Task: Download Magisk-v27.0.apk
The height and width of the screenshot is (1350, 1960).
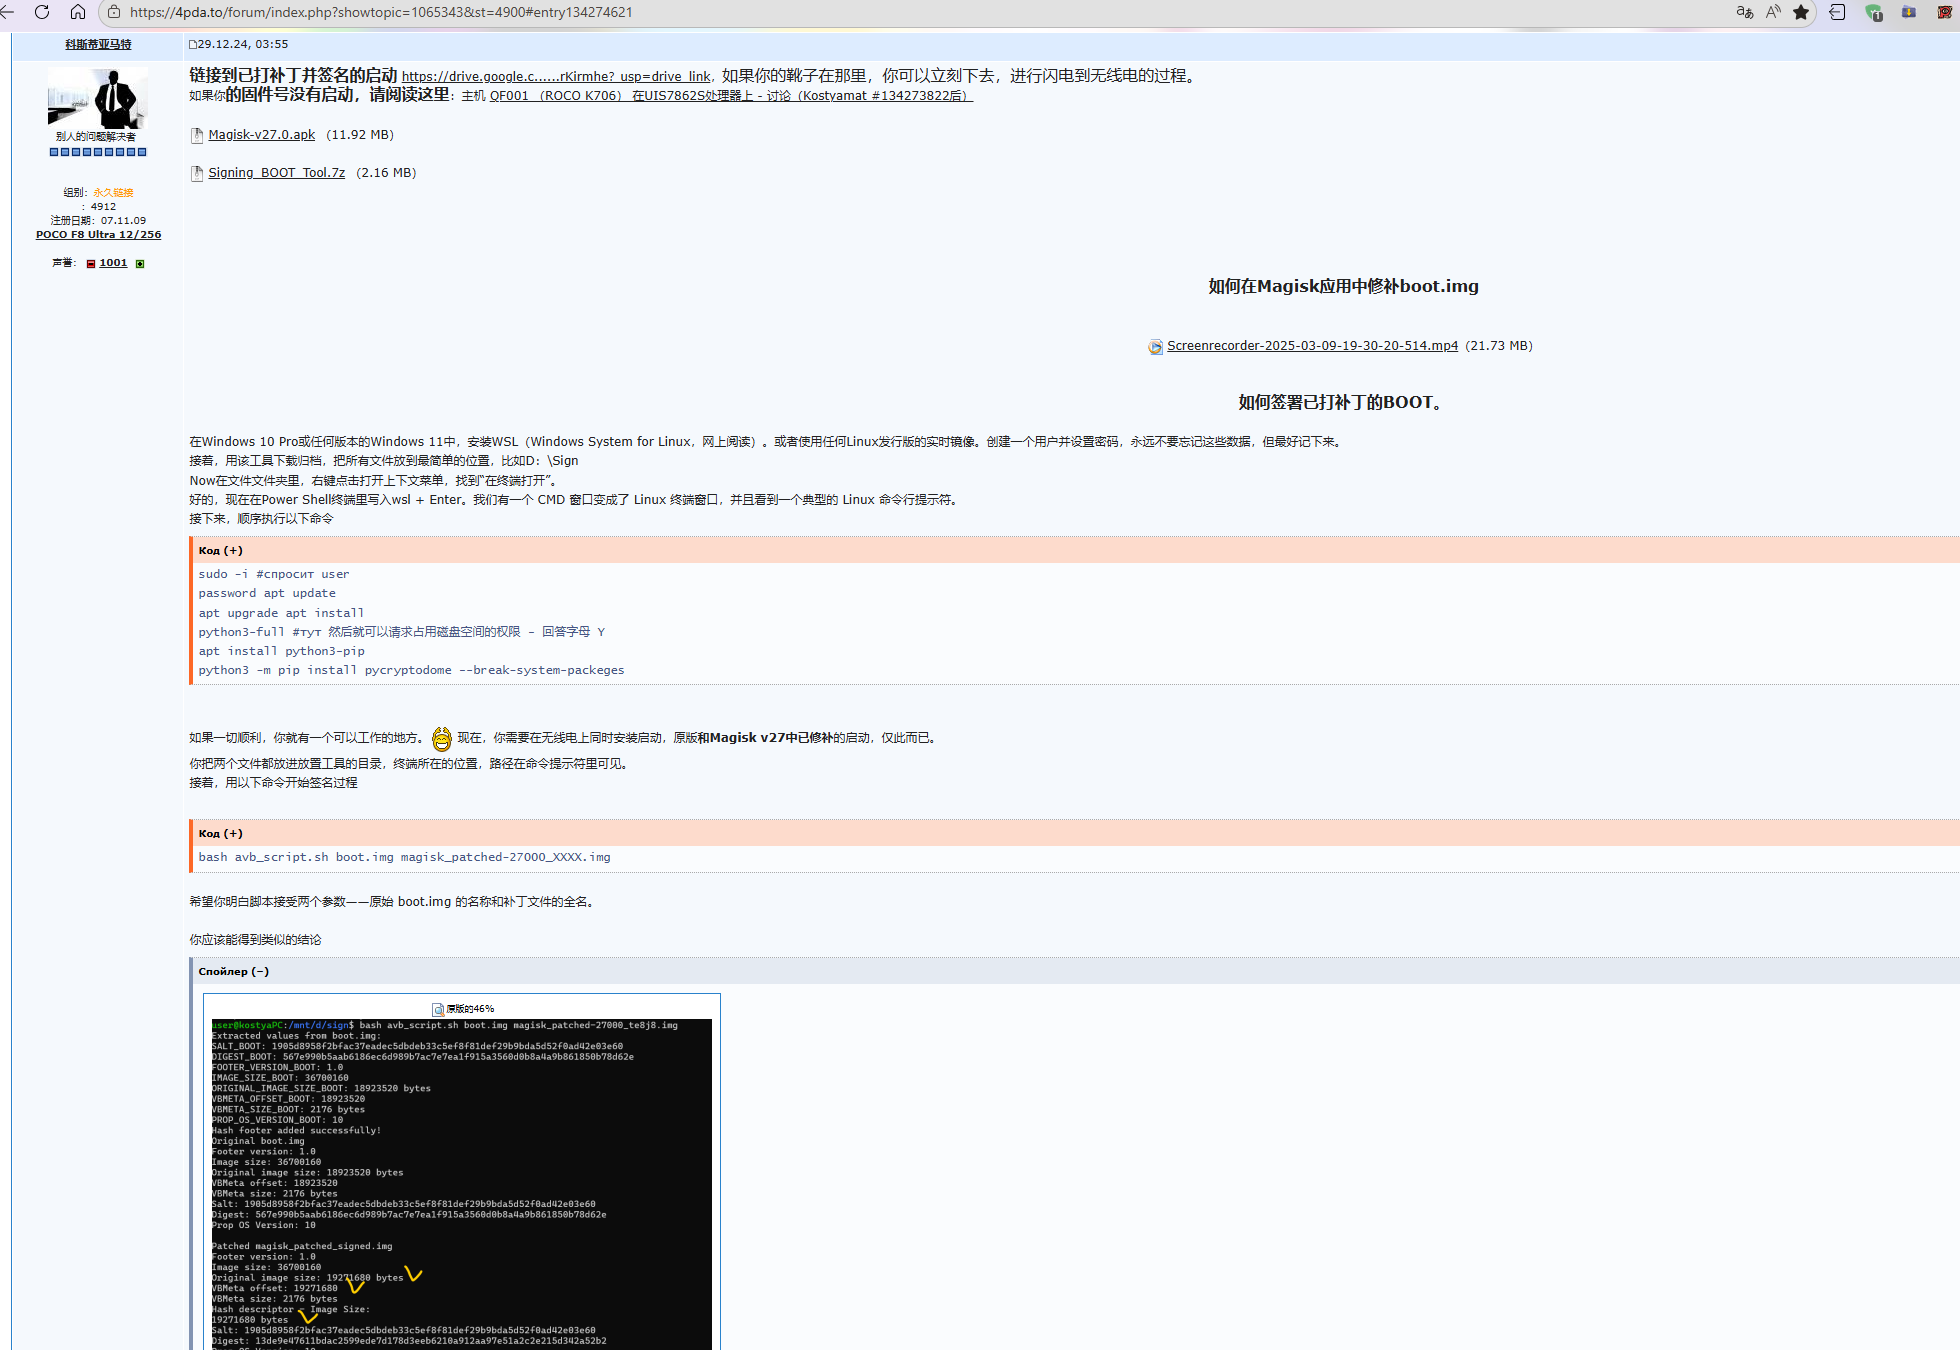Action: point(262,135)
